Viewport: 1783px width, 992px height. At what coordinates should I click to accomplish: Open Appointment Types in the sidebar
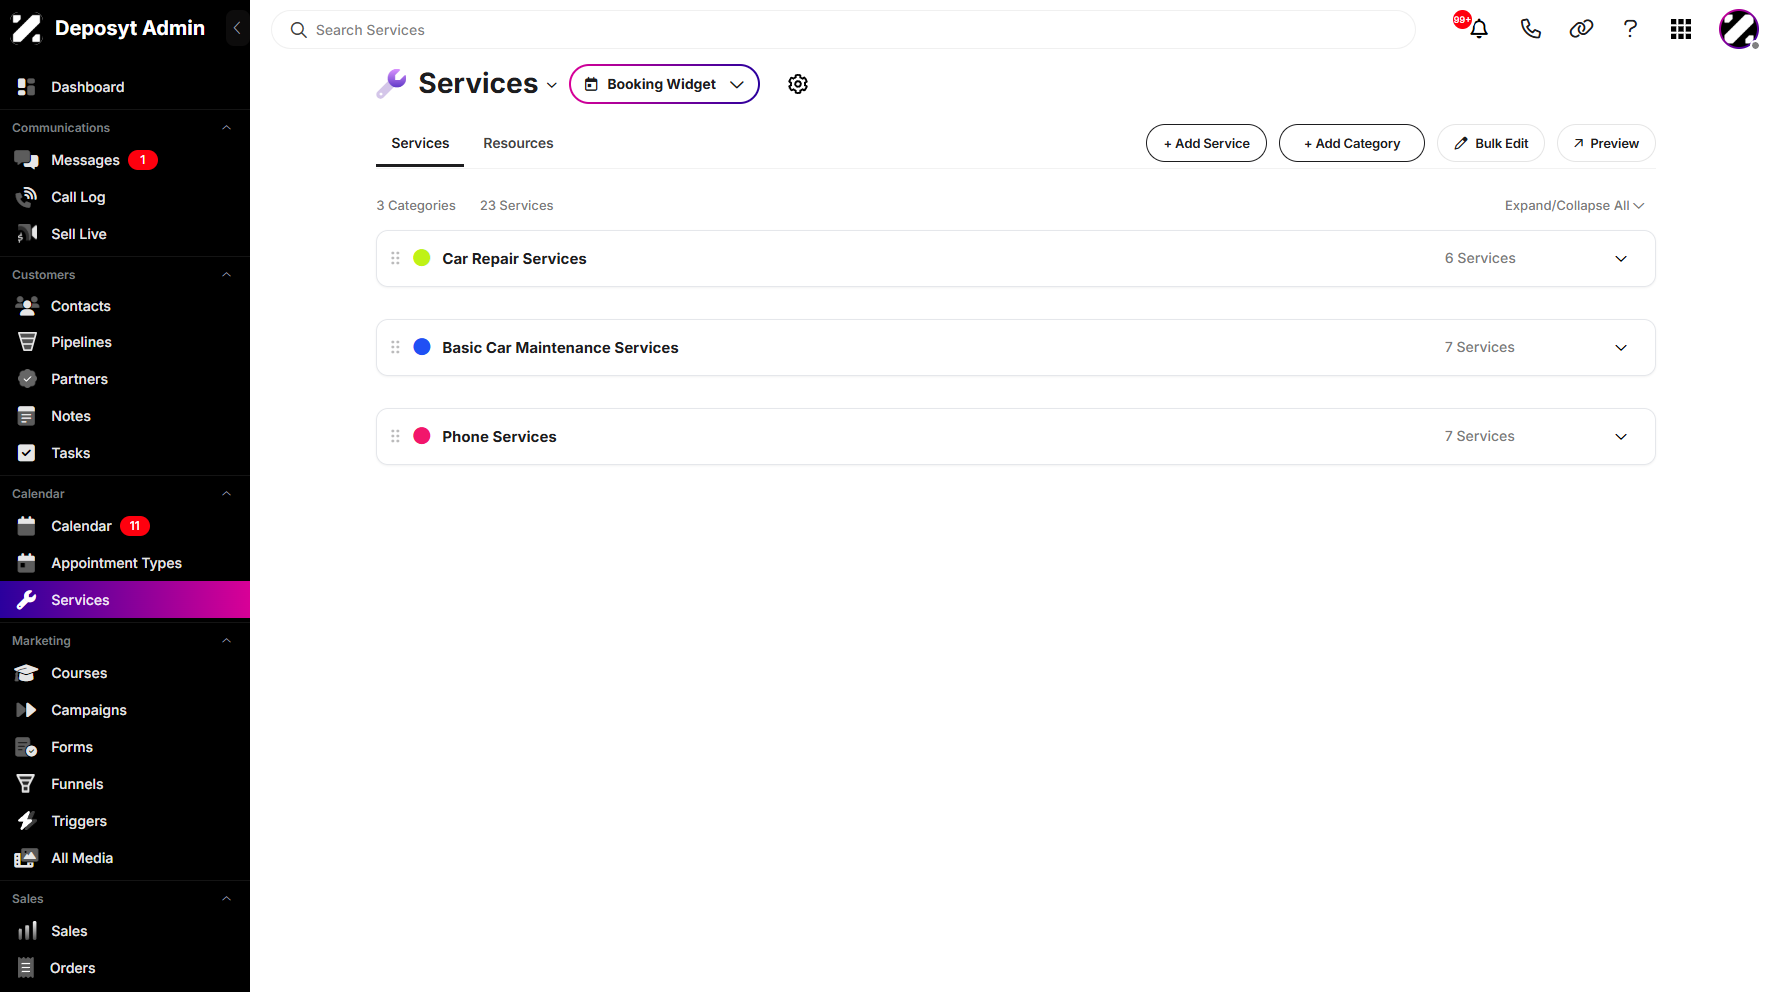tap(125, 563)
